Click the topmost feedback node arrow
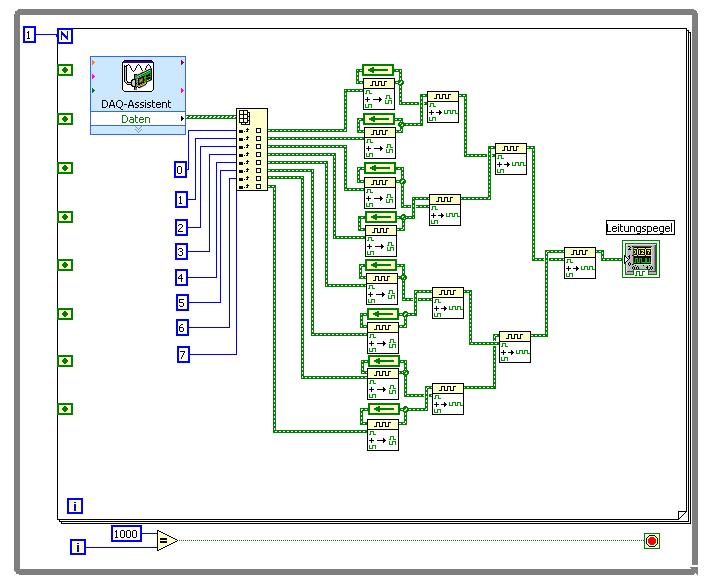This screenshot has width=728, height=577. [378, 71]
